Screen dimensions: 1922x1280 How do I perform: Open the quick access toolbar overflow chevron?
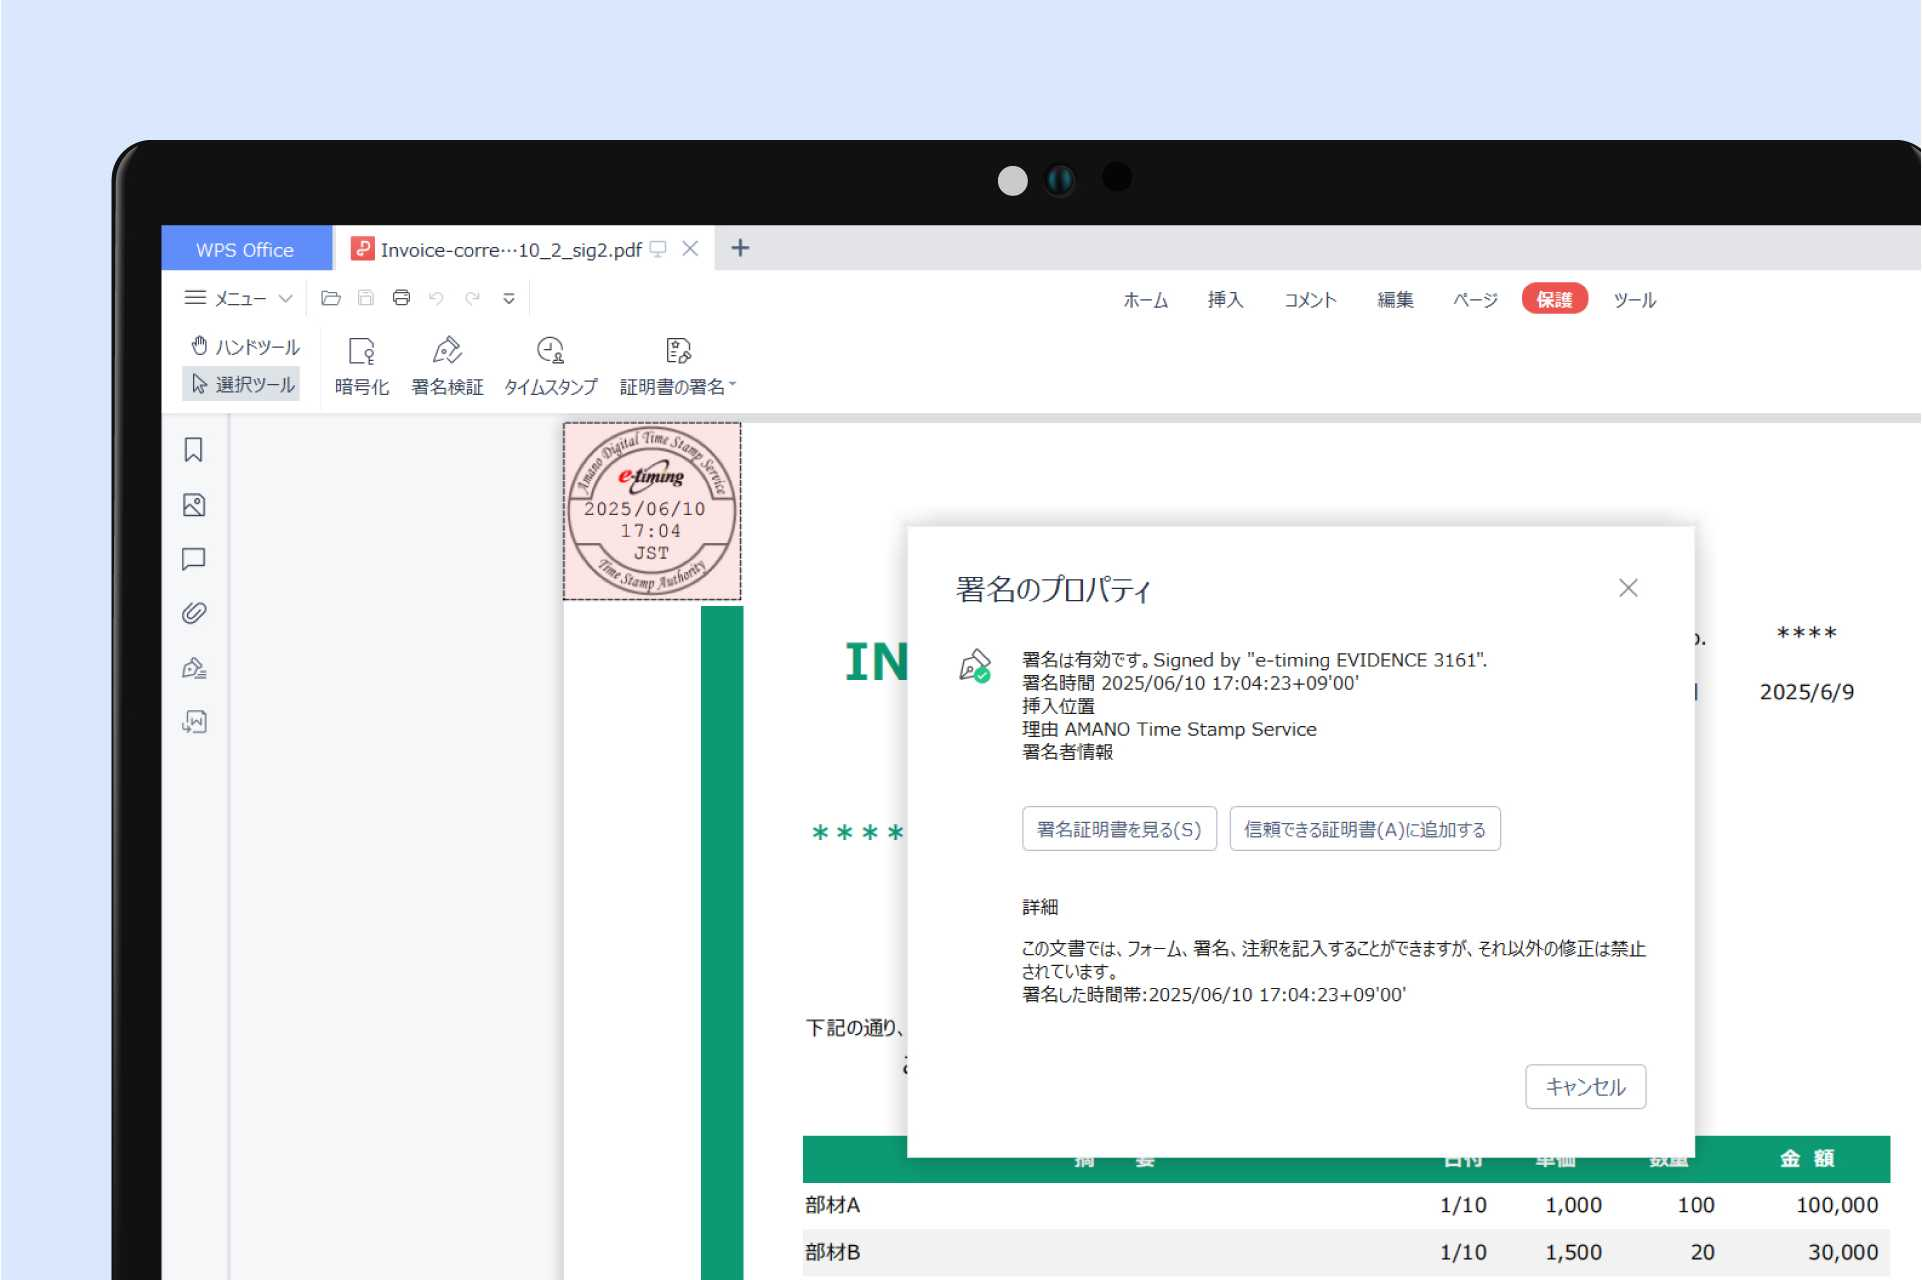(x=509, y=297)
